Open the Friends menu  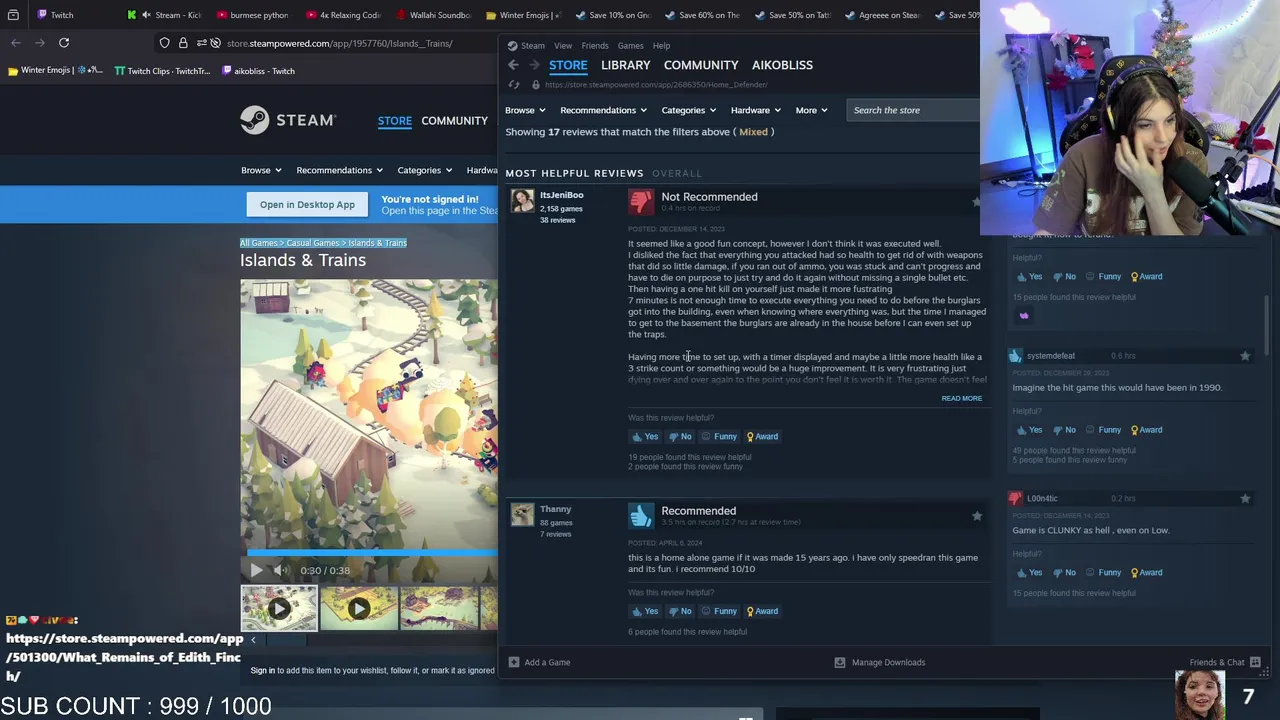pyautogui.click(x=595, y=46)
